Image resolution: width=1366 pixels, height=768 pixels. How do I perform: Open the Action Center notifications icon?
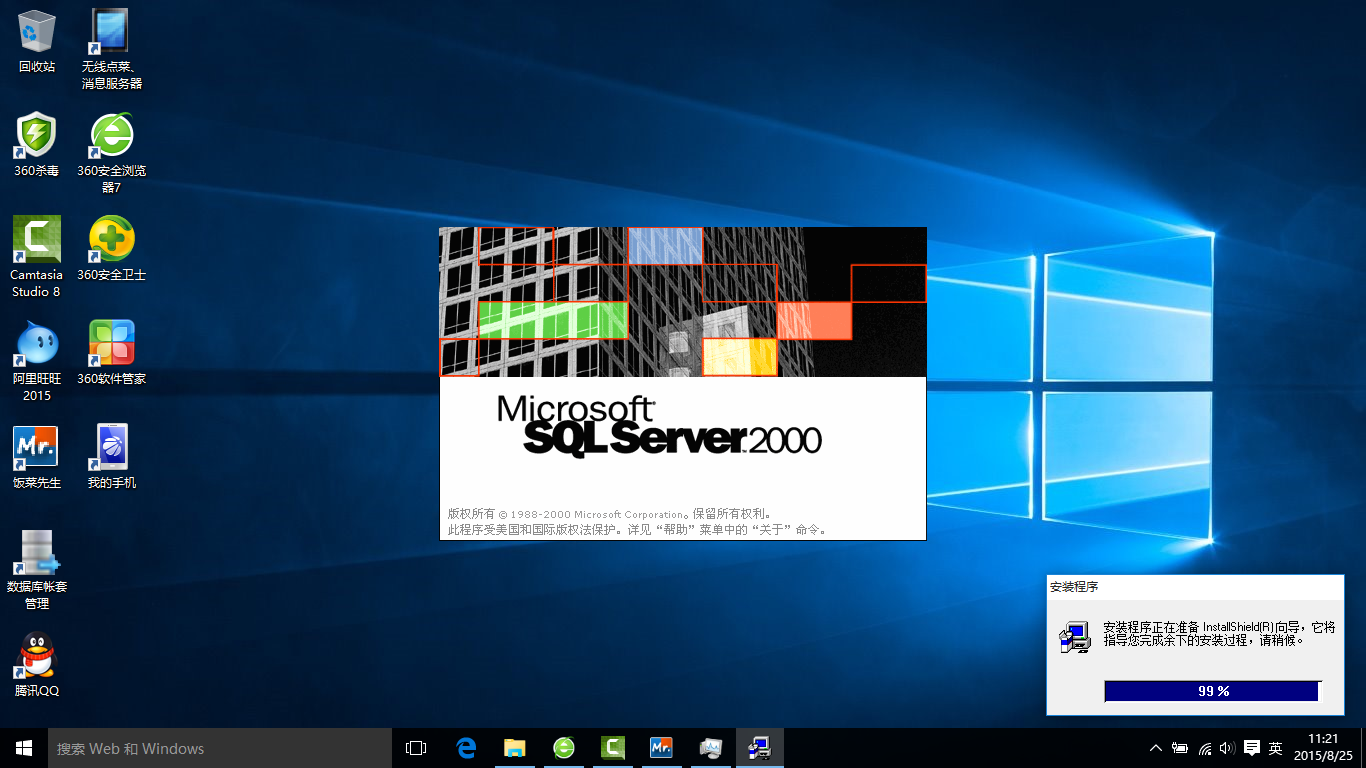click(1251, 748)
